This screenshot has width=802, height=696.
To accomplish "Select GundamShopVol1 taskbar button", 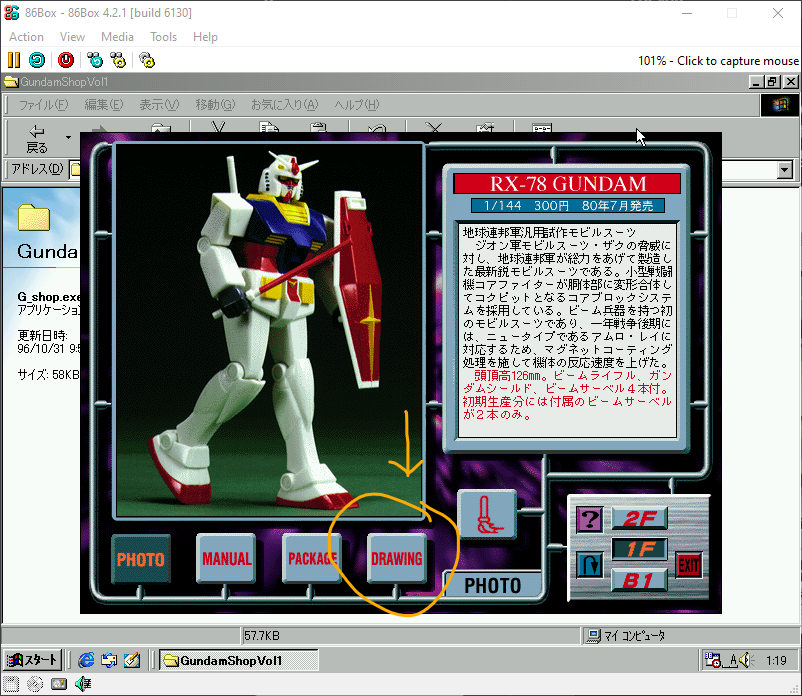I will (x=239, y=660).
